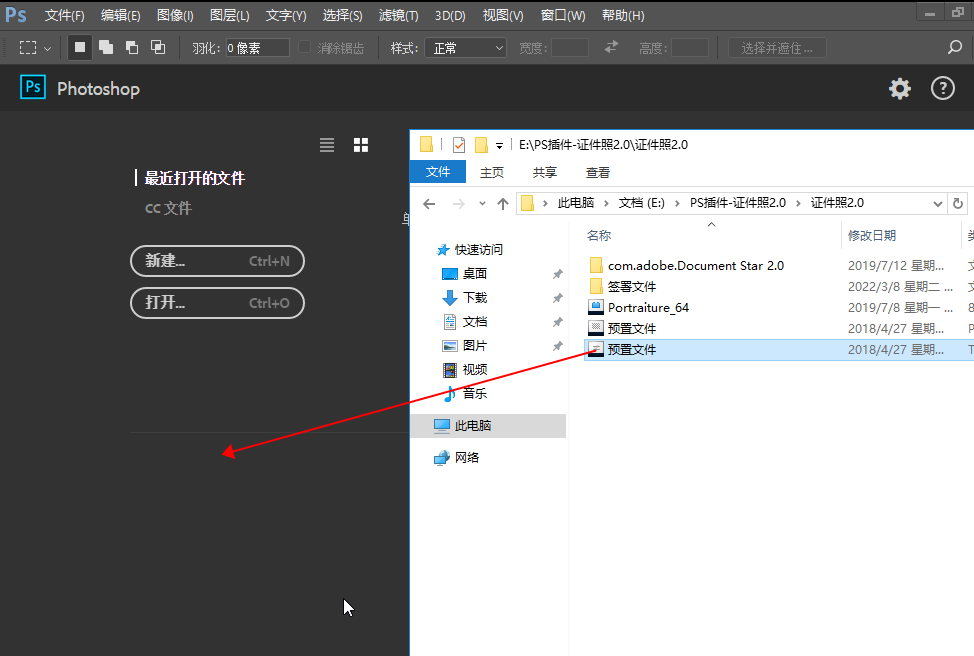Viewport: 974px width, 656px height.
Task: Open the 图像(I) menu
Action: point(175,16)
